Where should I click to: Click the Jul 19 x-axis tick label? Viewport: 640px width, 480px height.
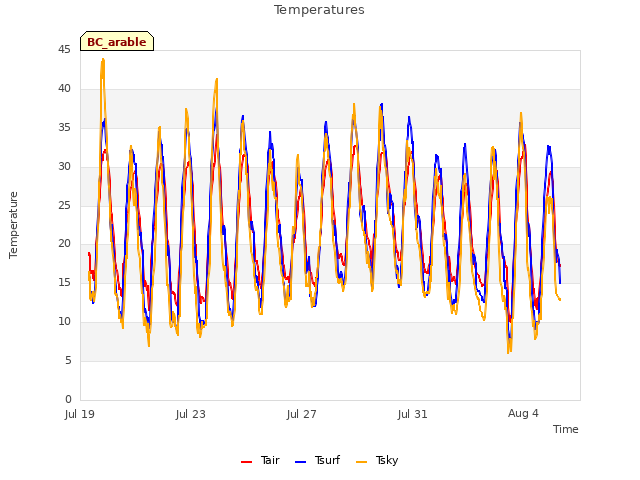click(80, 414)
